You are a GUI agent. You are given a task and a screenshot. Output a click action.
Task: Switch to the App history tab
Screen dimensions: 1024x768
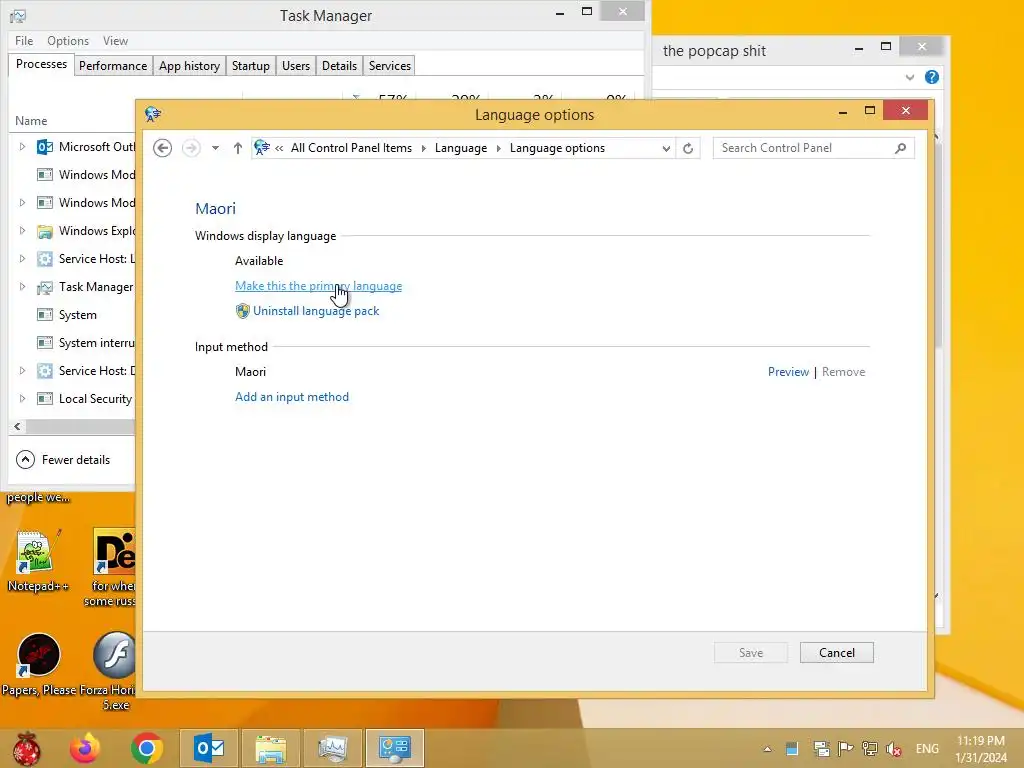(x=189, y=66)
